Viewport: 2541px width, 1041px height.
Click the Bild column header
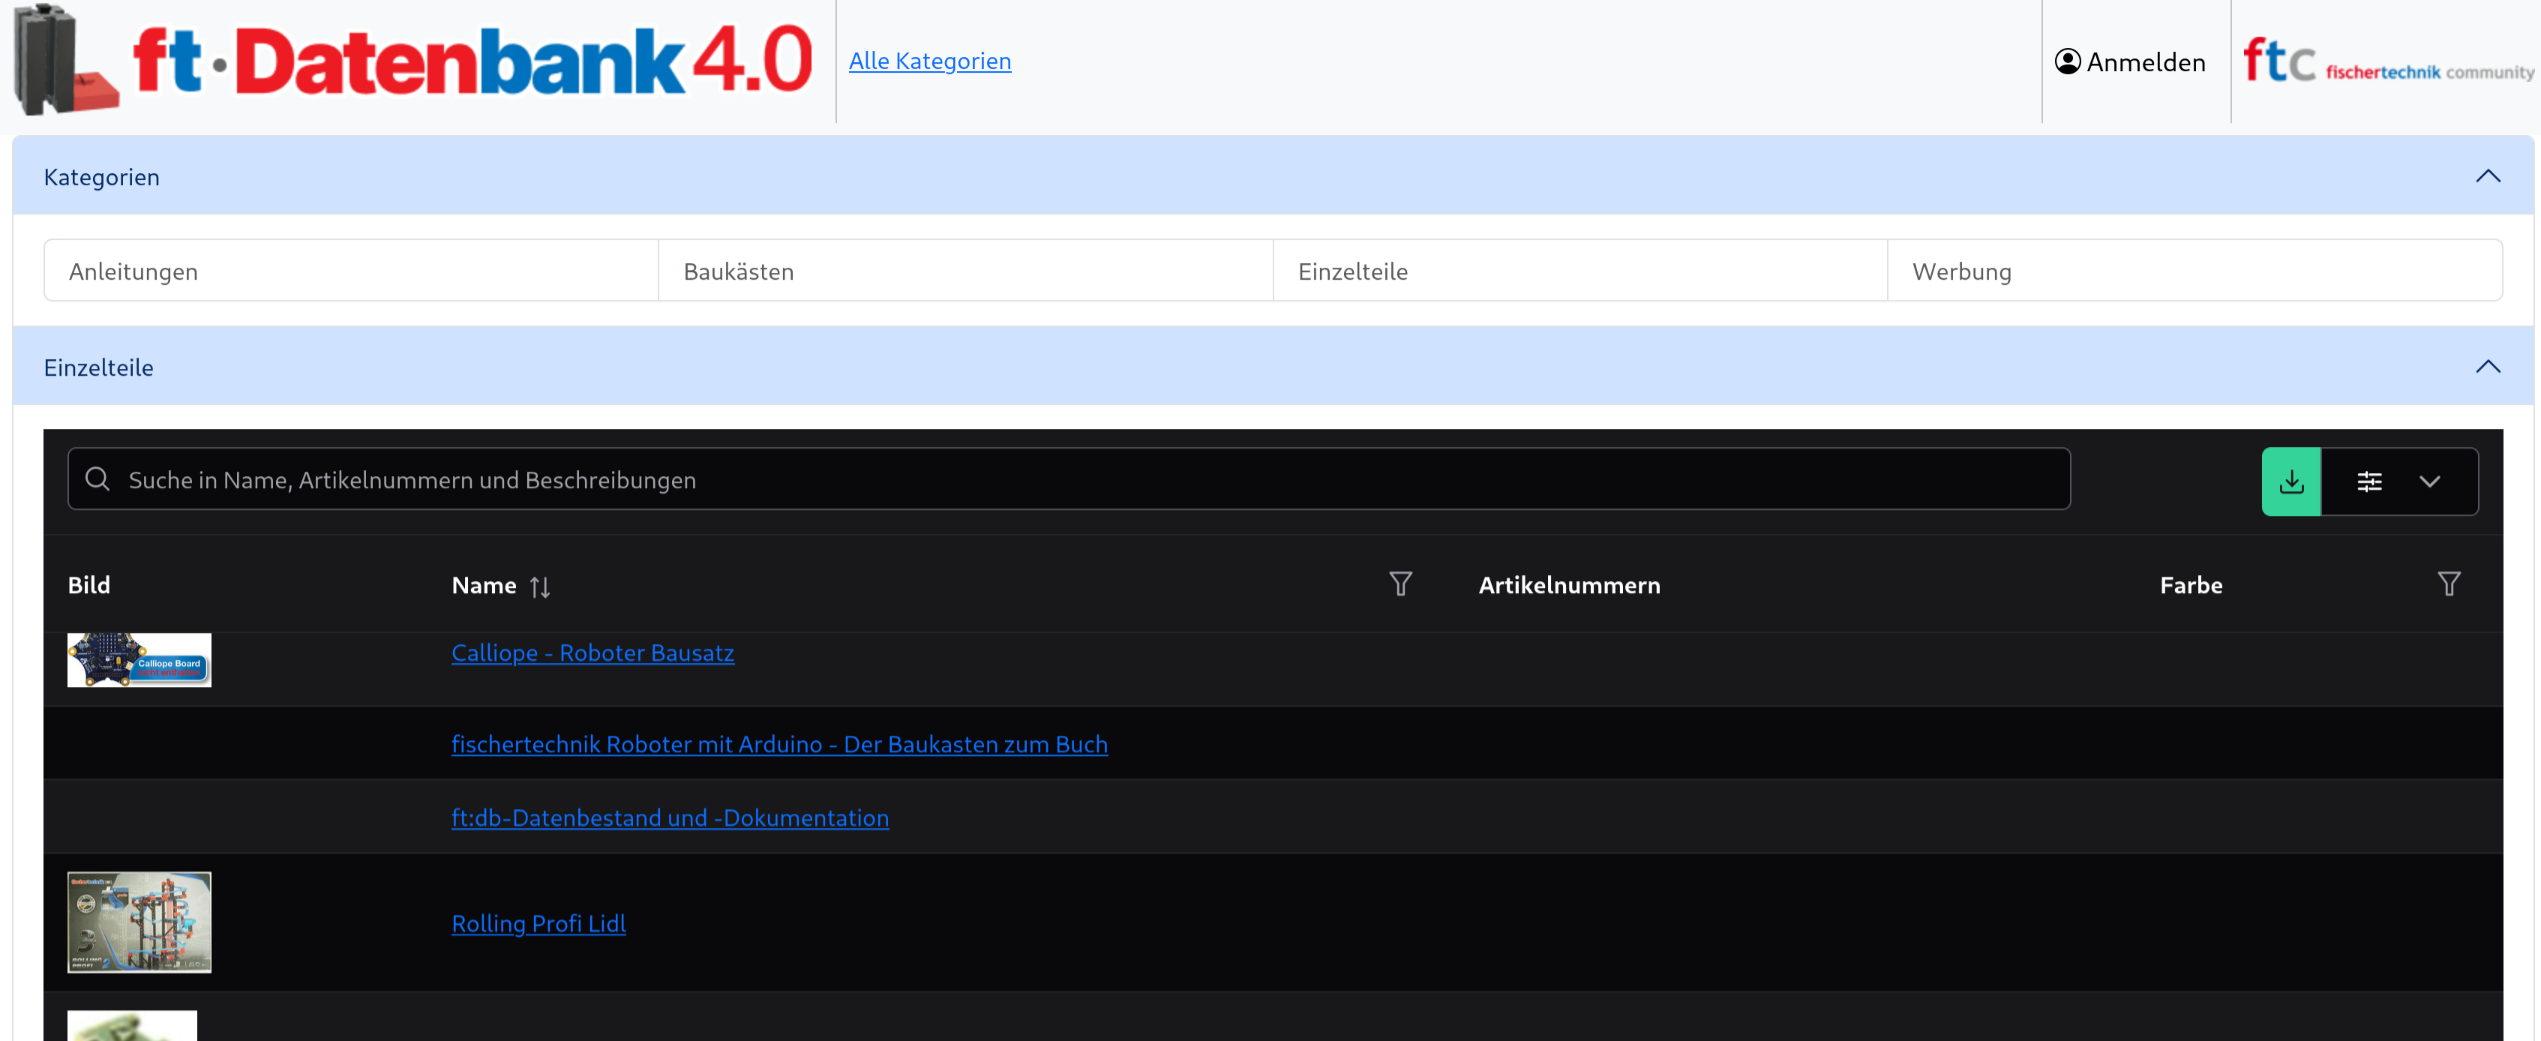tap(89, 585)
